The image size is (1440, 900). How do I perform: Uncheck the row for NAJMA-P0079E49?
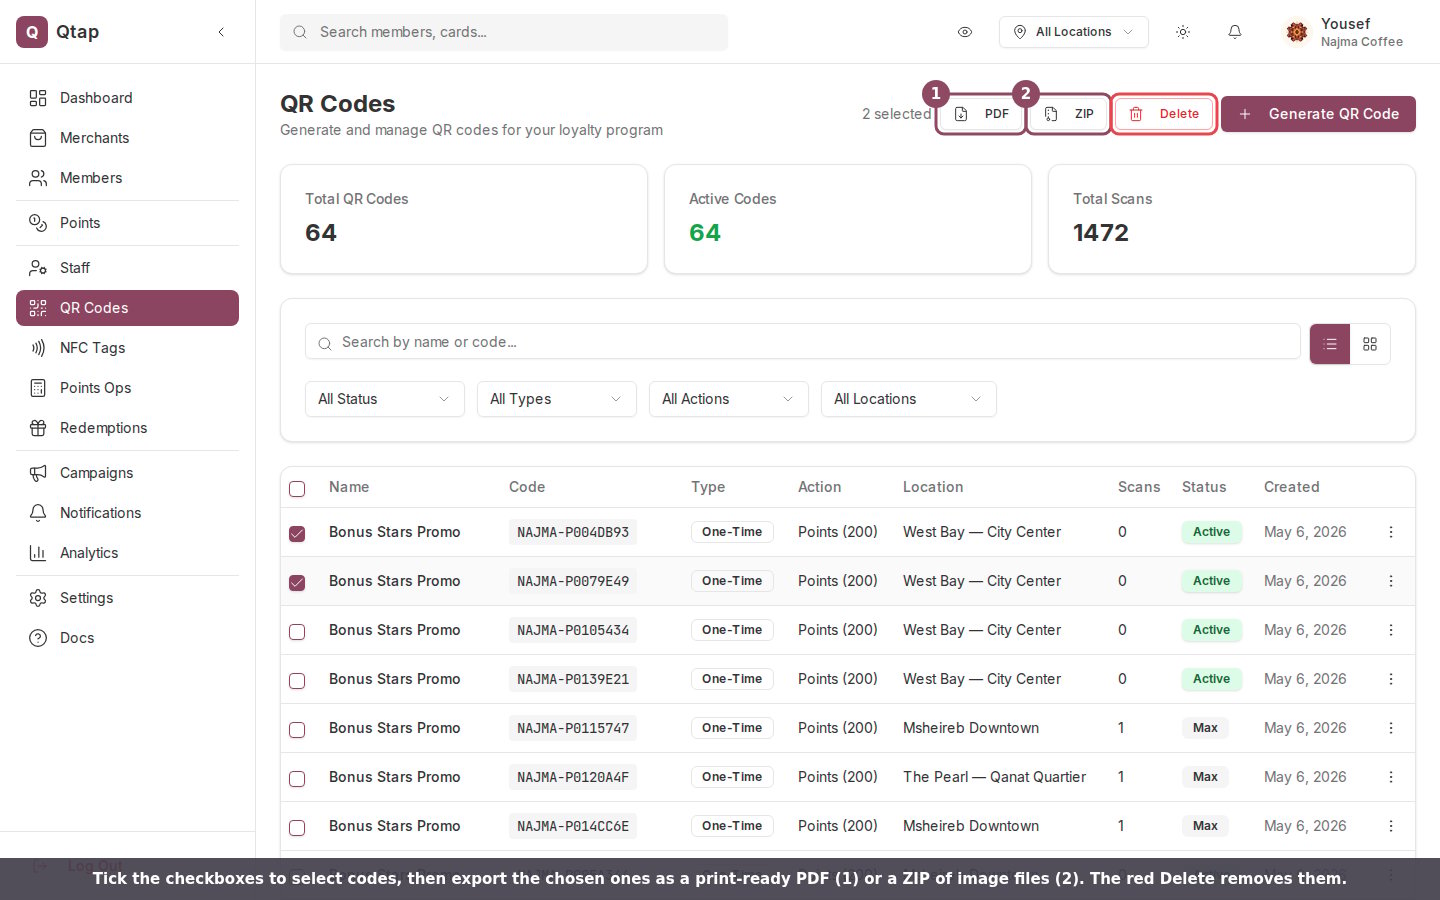[x=297, y=583]
